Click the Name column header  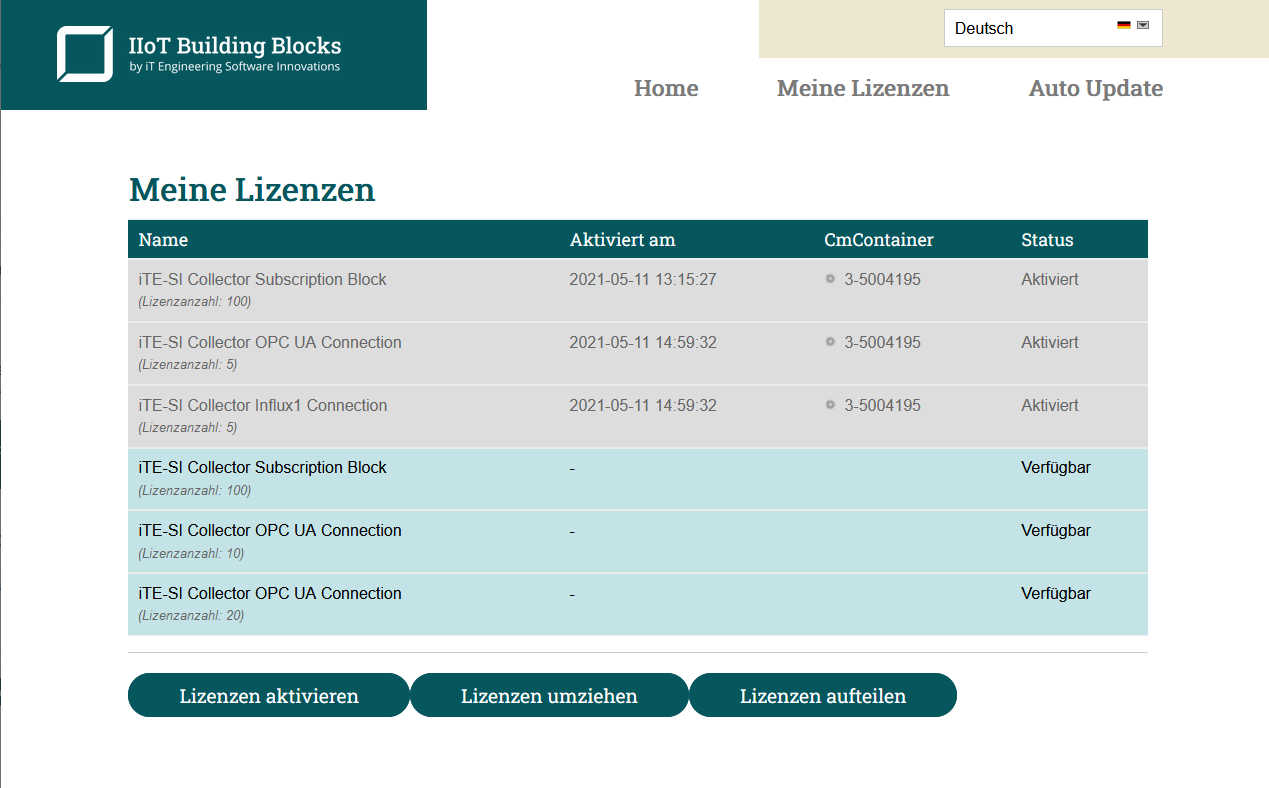[x=163, y=240]
